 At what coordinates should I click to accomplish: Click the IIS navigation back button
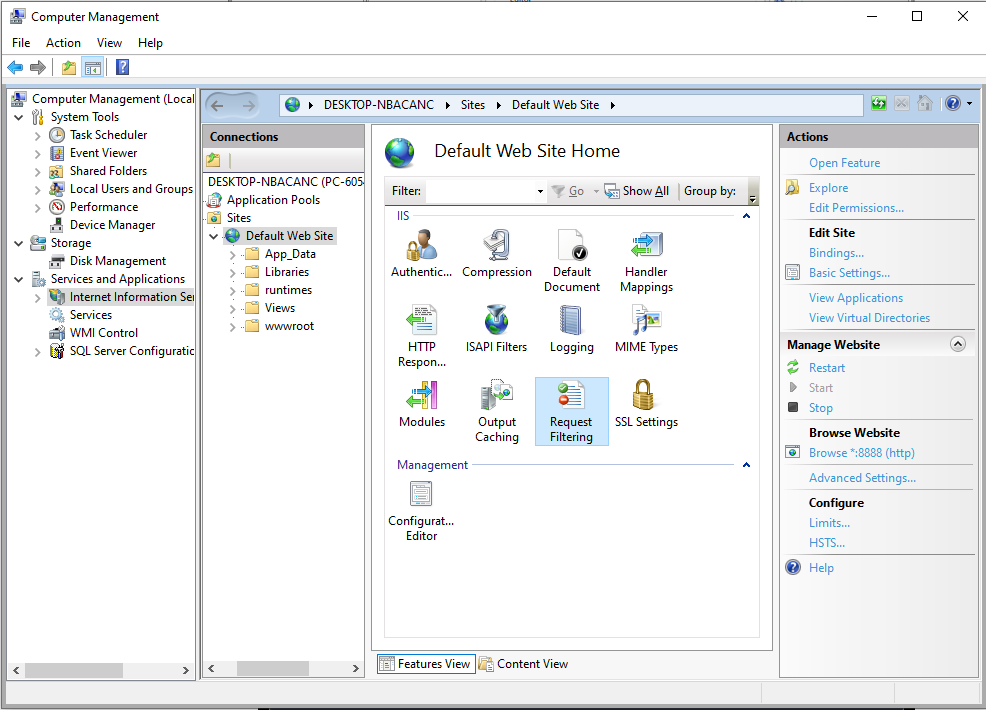[218, 105]
